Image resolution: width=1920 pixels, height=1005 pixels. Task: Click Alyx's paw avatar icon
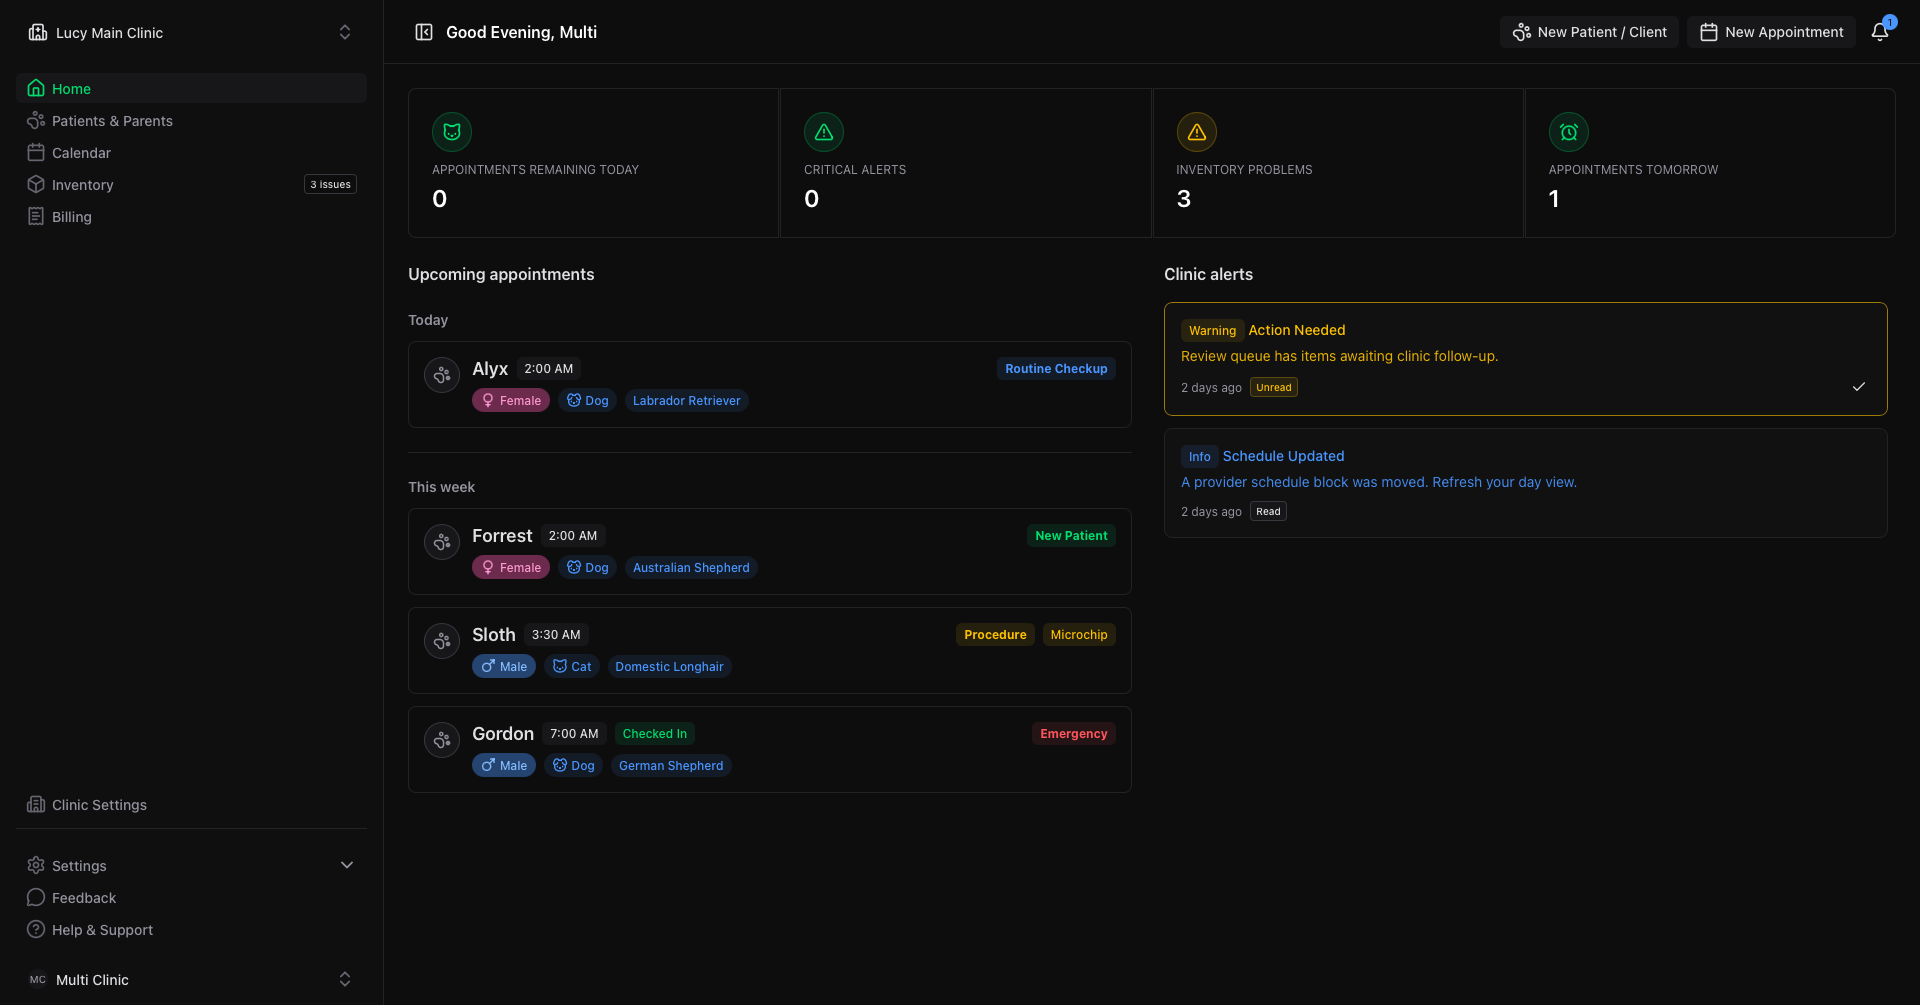coord(442,375)
